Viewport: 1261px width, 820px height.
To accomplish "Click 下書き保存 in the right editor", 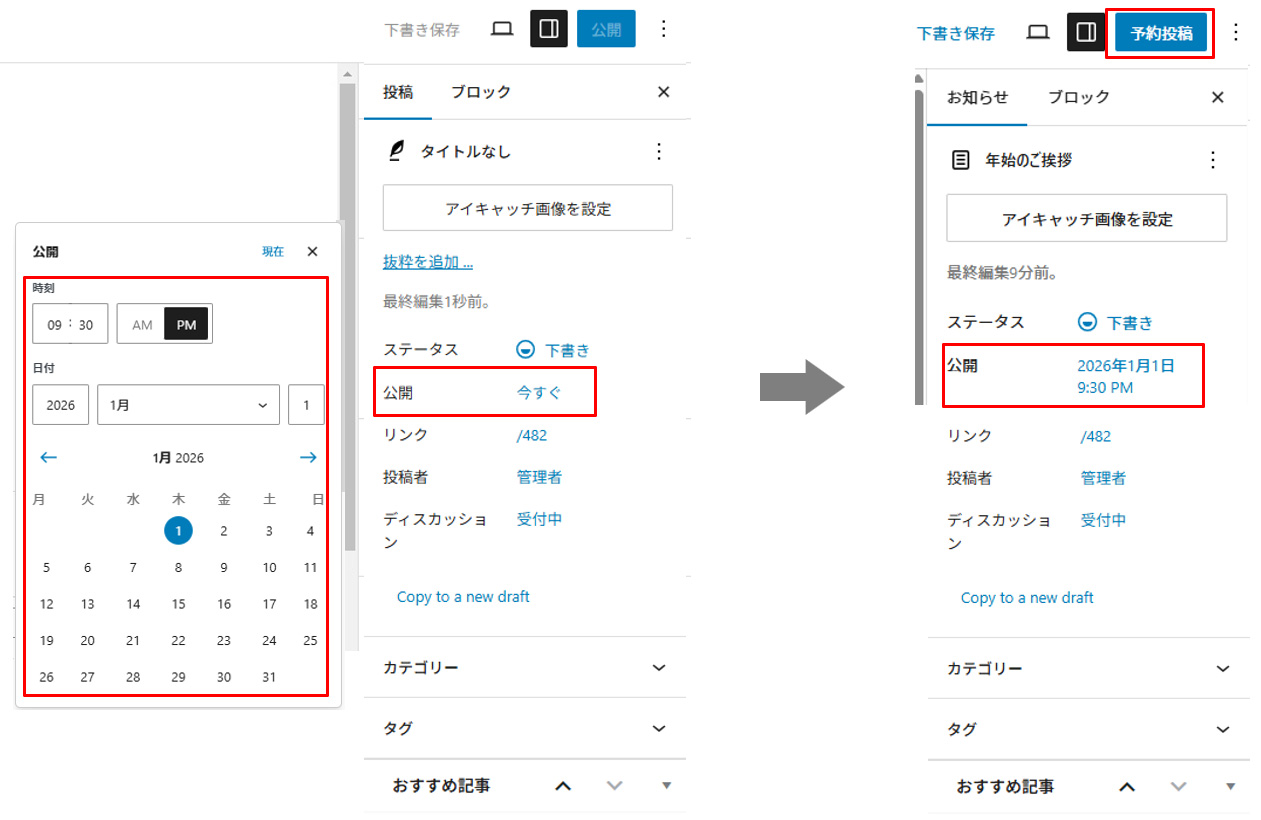I will (956, 33).
